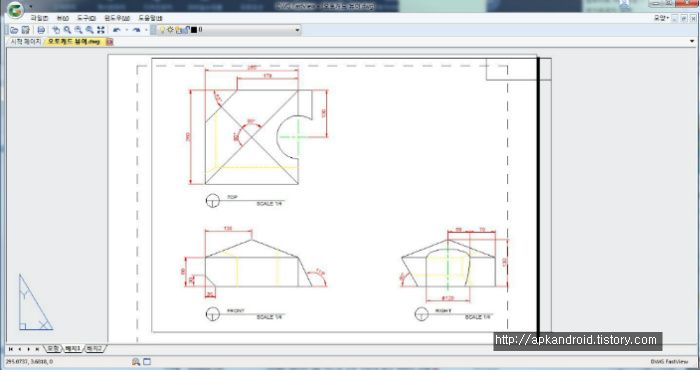Click the third magnifier zoom icon

89,30
